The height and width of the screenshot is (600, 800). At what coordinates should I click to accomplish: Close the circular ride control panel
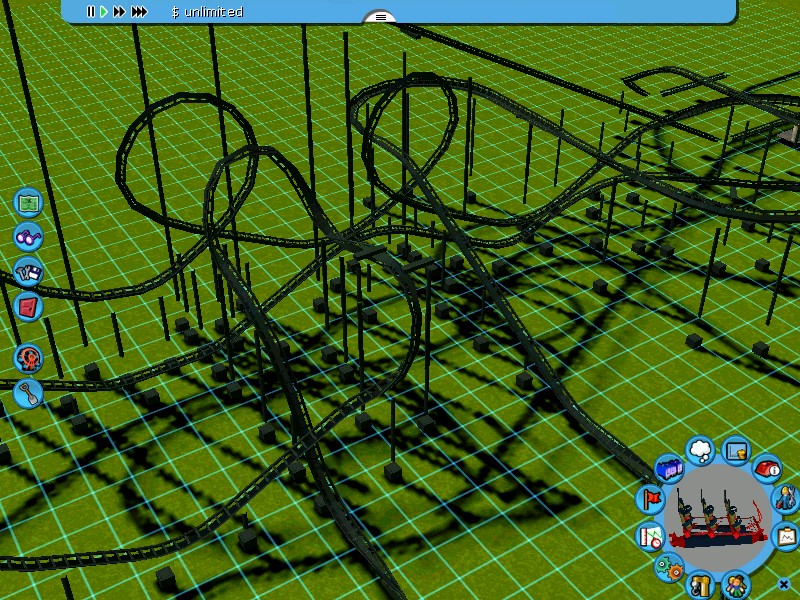[x=783, y=584]
